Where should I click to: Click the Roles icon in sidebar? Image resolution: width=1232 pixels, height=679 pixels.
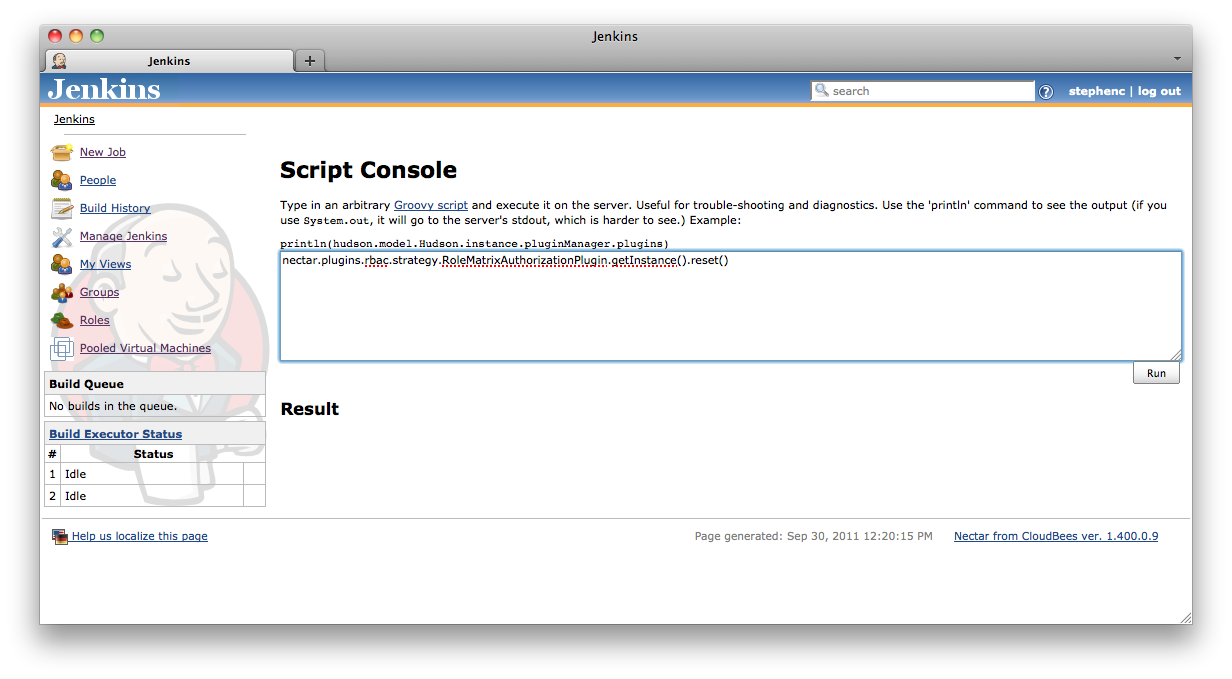point(62,320)
